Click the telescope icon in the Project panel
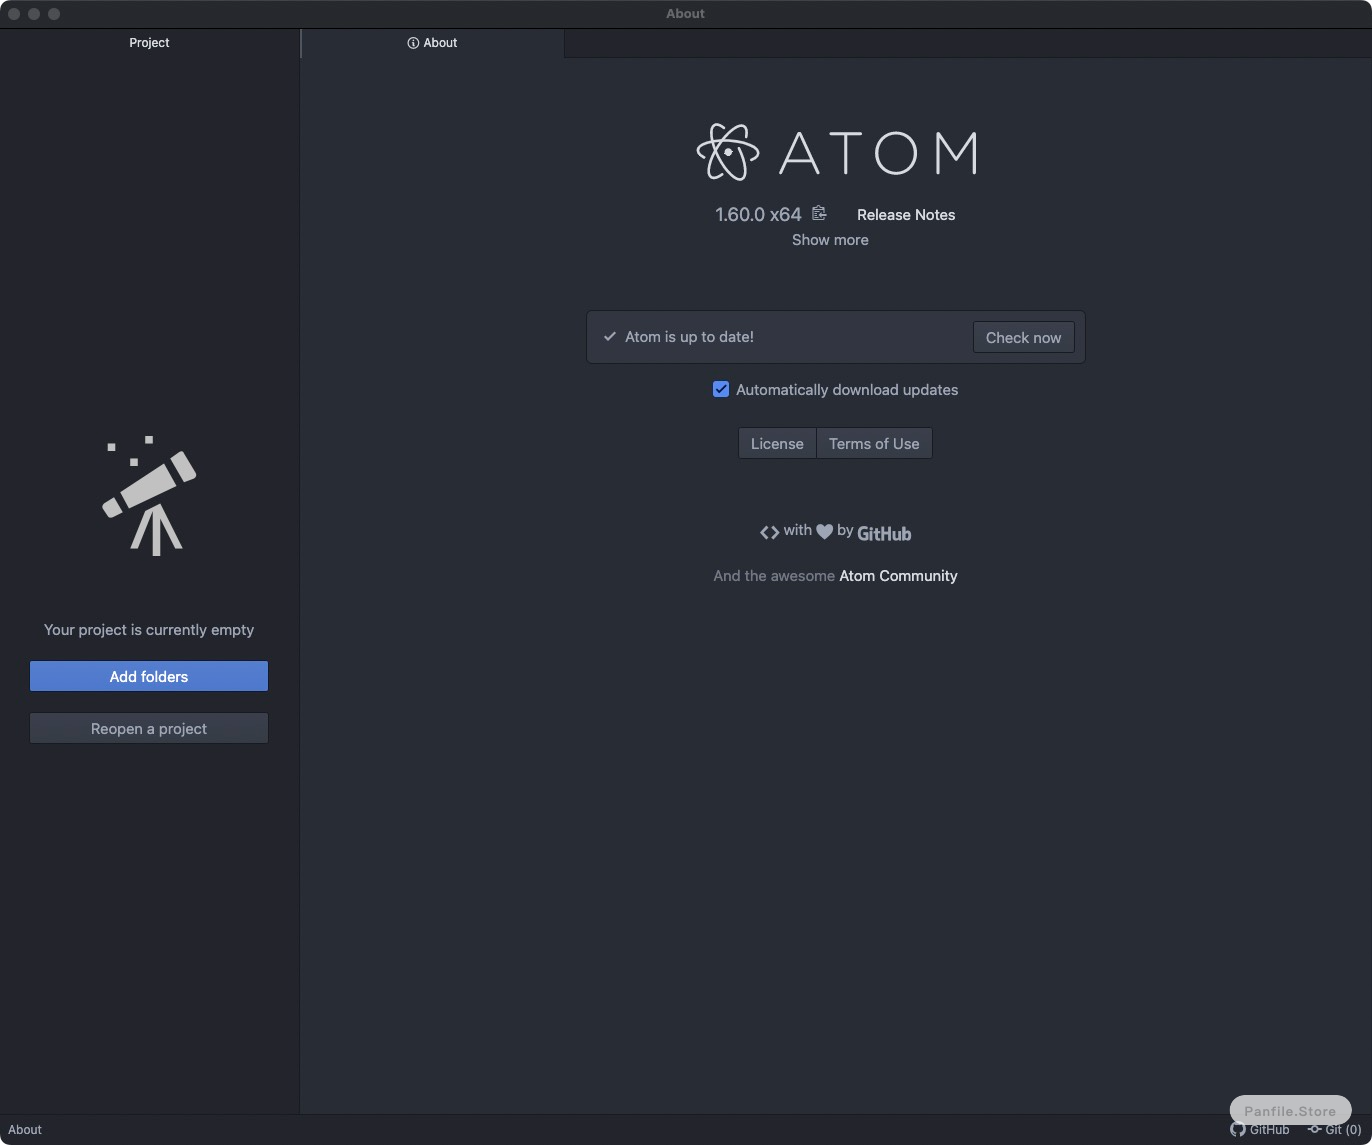 click(x=149, y=496)
